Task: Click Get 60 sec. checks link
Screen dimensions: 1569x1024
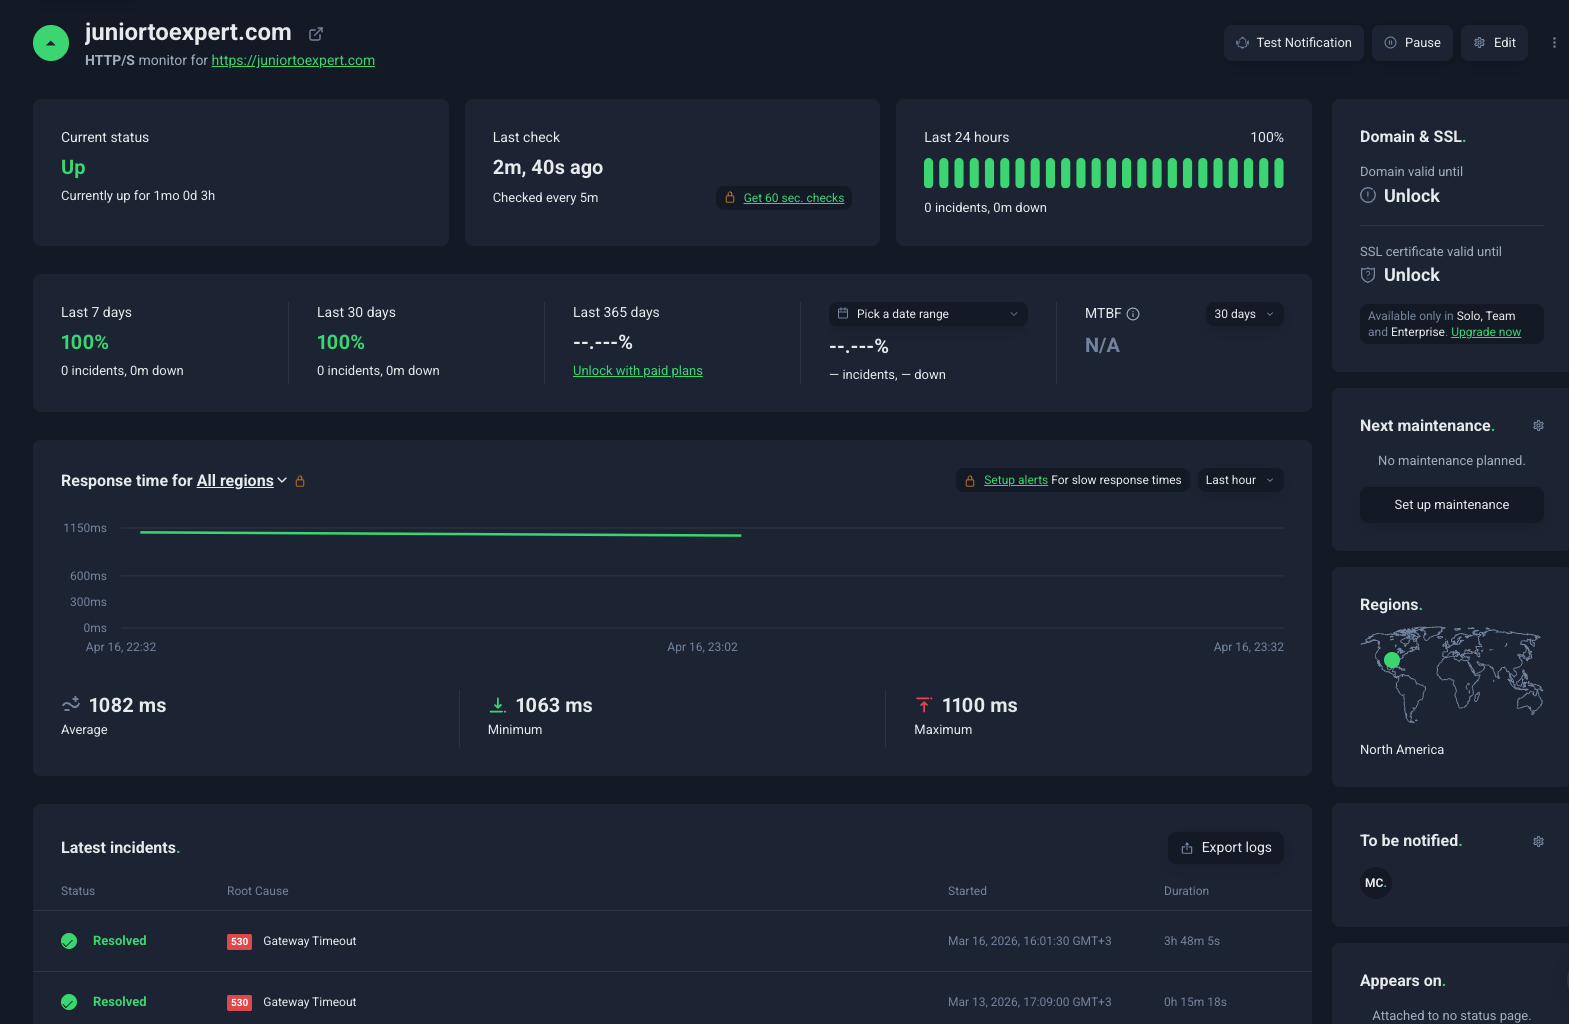Action: point(794,198)
